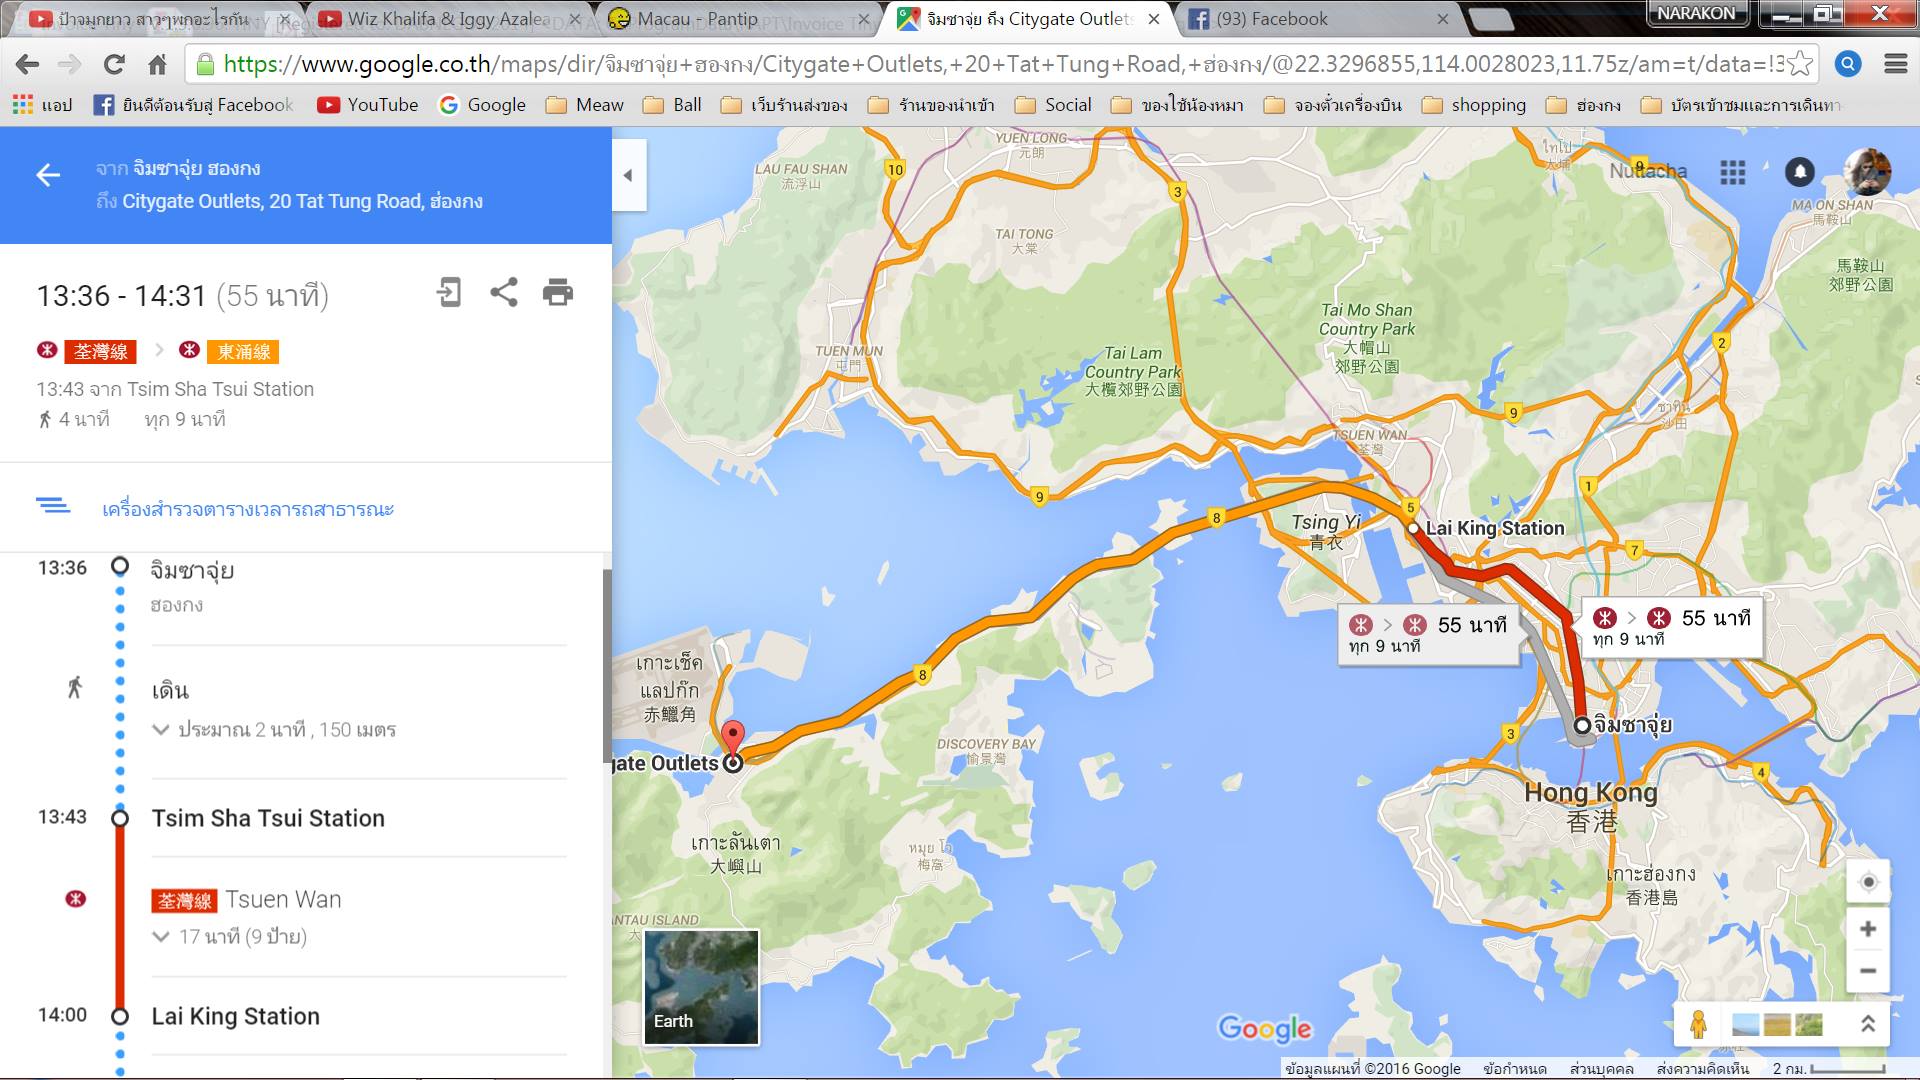
Task: Click the send feedback footer link
Action: coord(1703,1069)
